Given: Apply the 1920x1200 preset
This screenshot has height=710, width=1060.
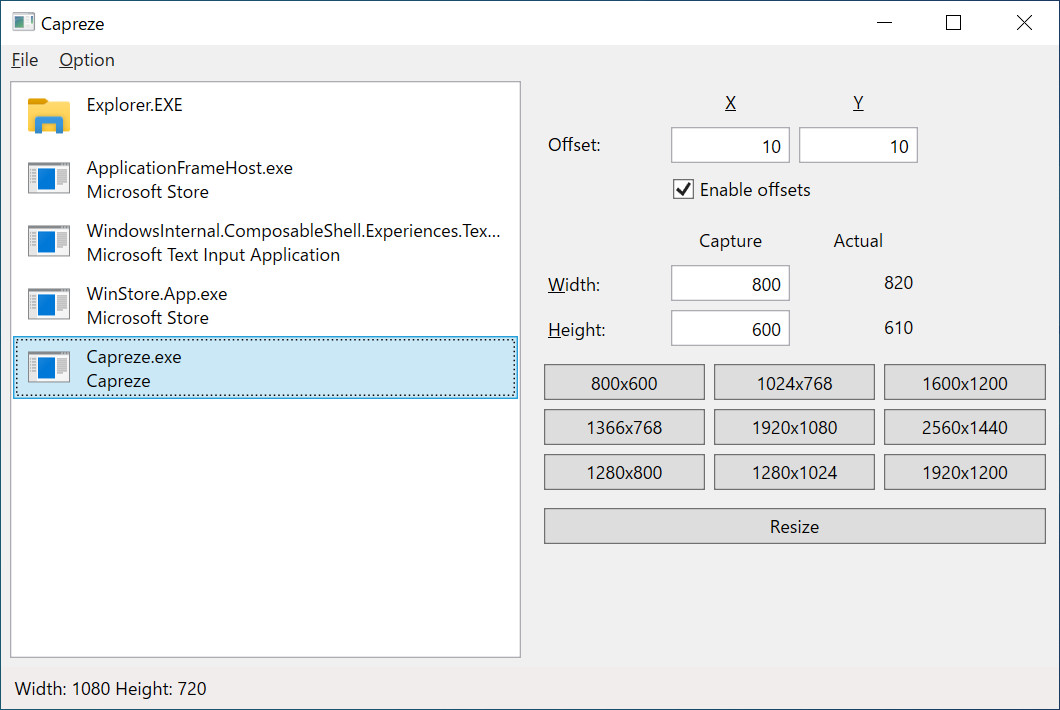Looking at the screenshot, I should (x=965, y=472).
